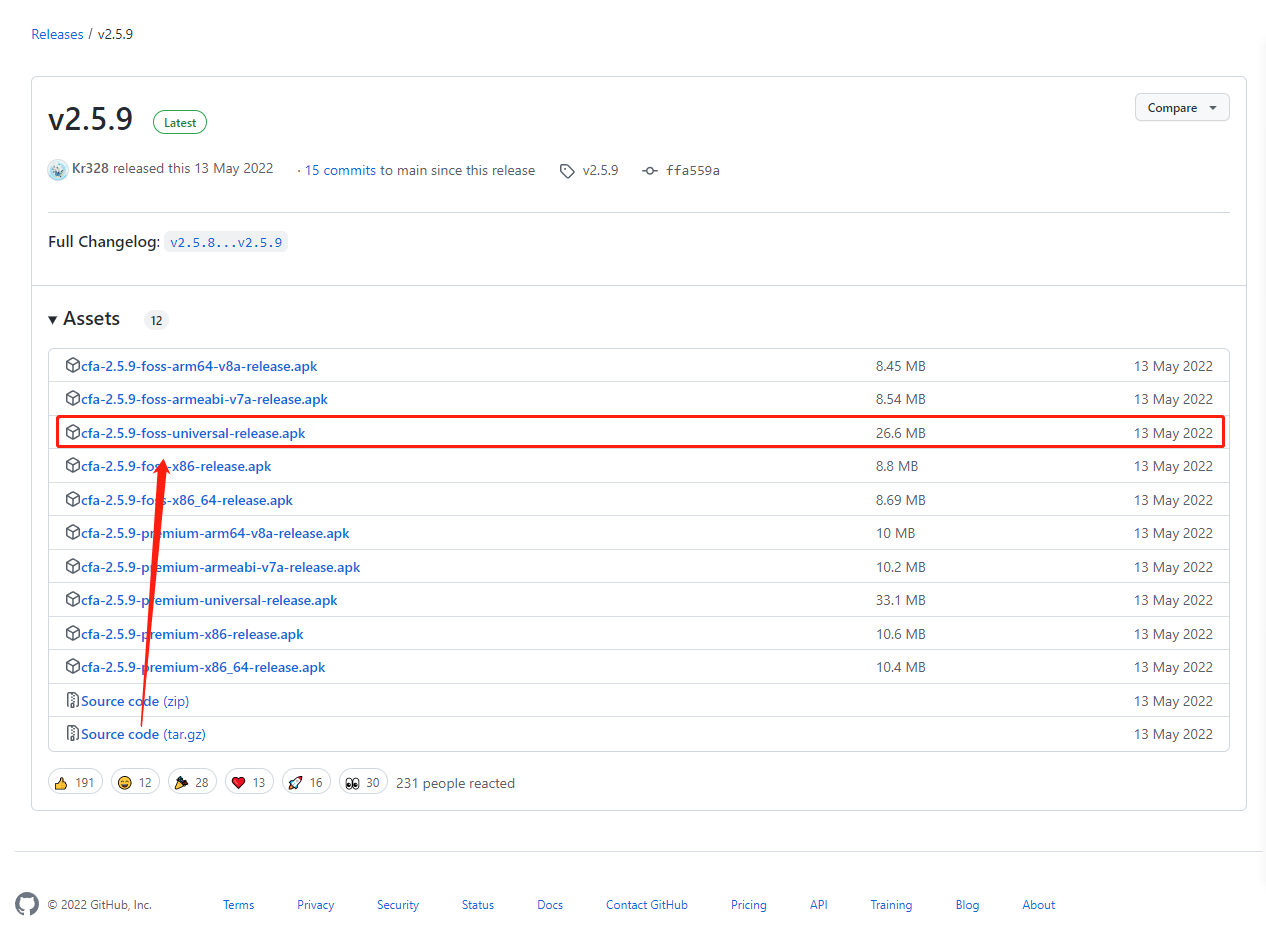Image resolution: width=1266 pixels, height=940 pixels.
Task: Click file icon for Source code (tar.gz)
Action: tap(73, 734)
